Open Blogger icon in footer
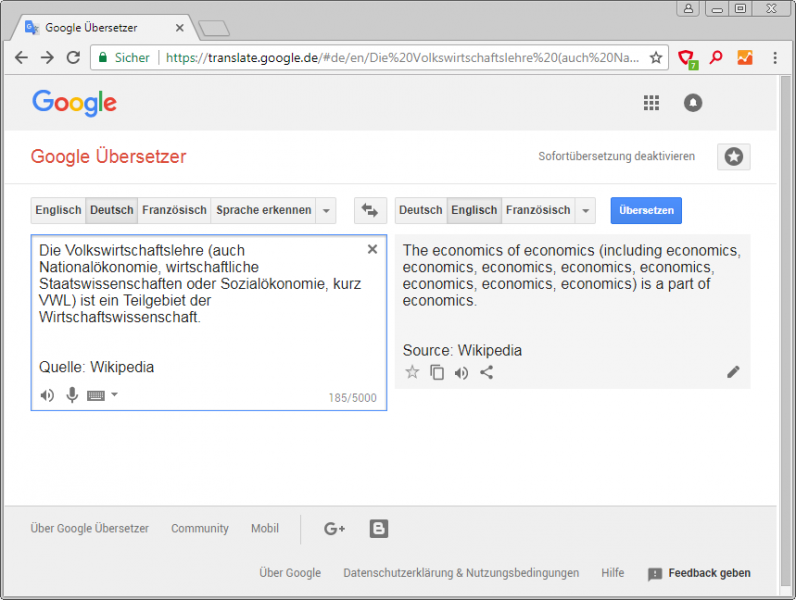The width and height of the screenshot is (796, 600). tap(379, 529)
